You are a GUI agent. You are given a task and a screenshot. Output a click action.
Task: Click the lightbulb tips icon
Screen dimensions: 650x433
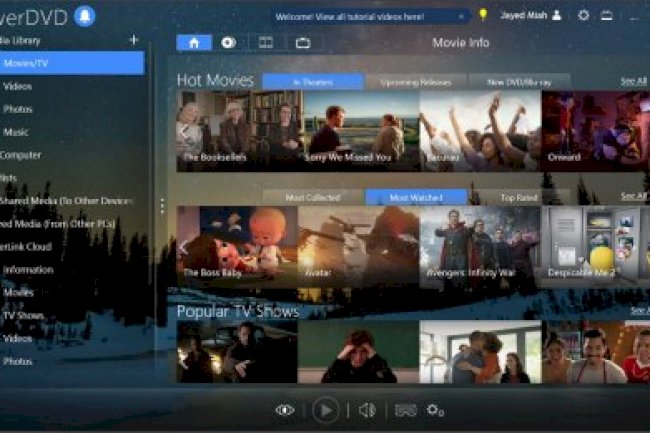[483, 15]
